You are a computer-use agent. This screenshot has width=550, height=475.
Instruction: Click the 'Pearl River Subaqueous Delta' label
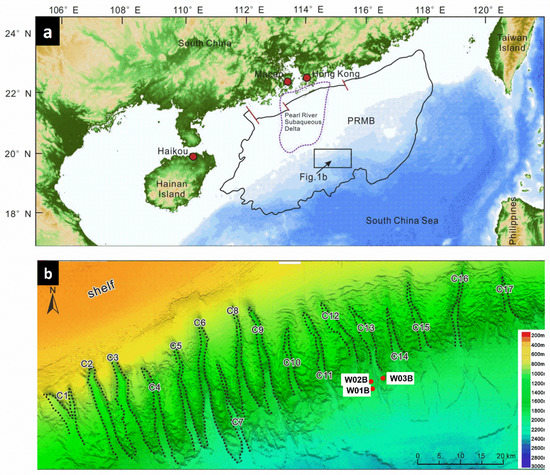303,122
